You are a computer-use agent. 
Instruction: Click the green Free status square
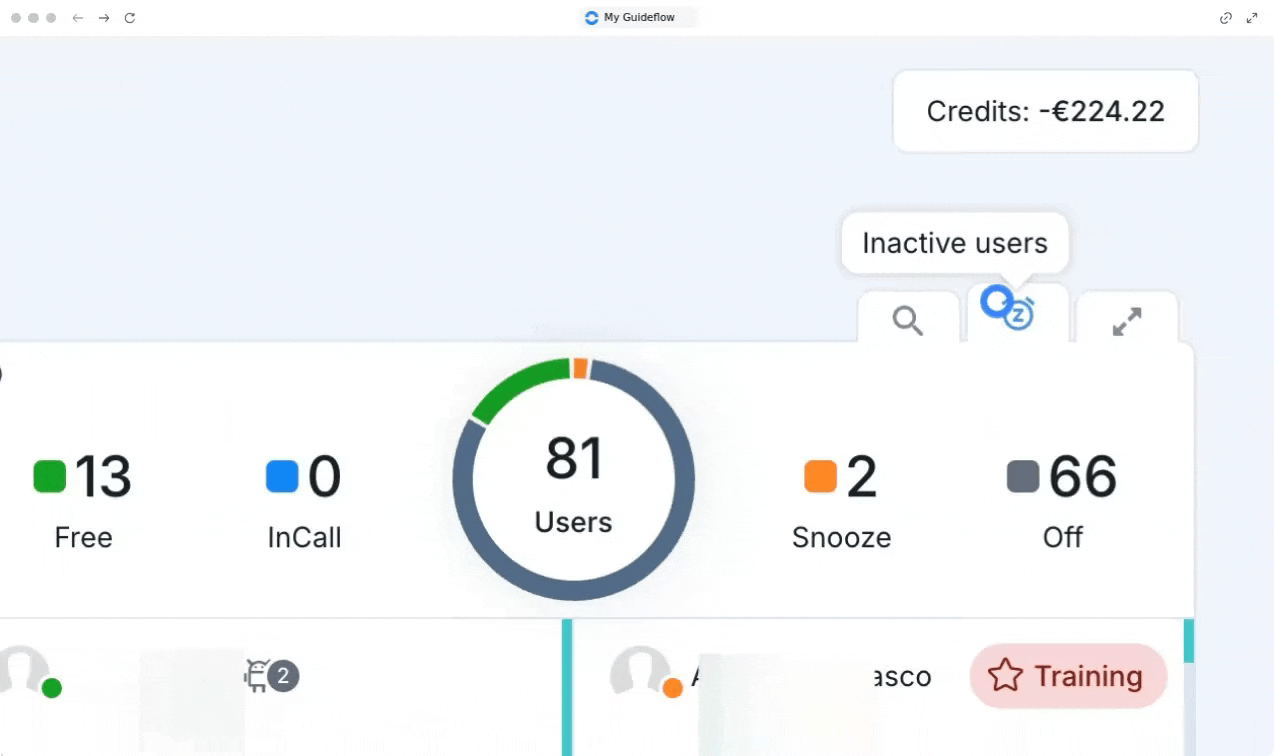[x=49, y=476]
